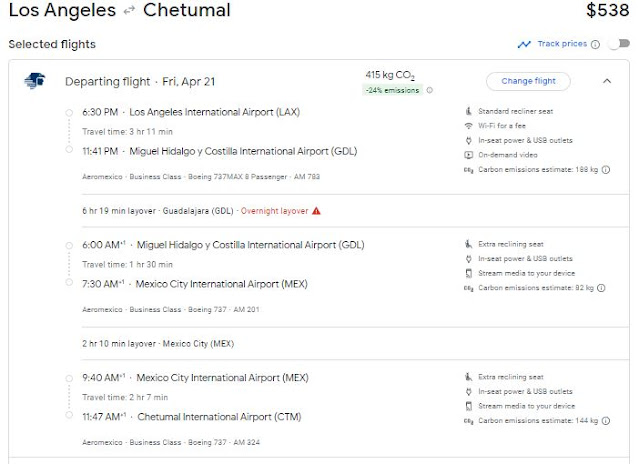Click the Track prices trend chart icon
The width and height of the screenshot is (639, 464).
coord(524,44)
